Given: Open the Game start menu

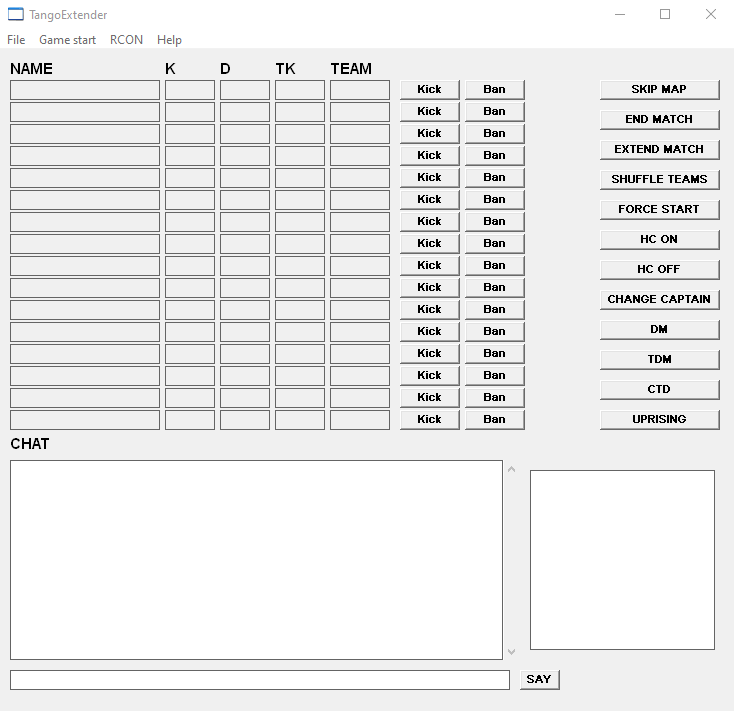Looking at the screenshot, I should 67,40.
